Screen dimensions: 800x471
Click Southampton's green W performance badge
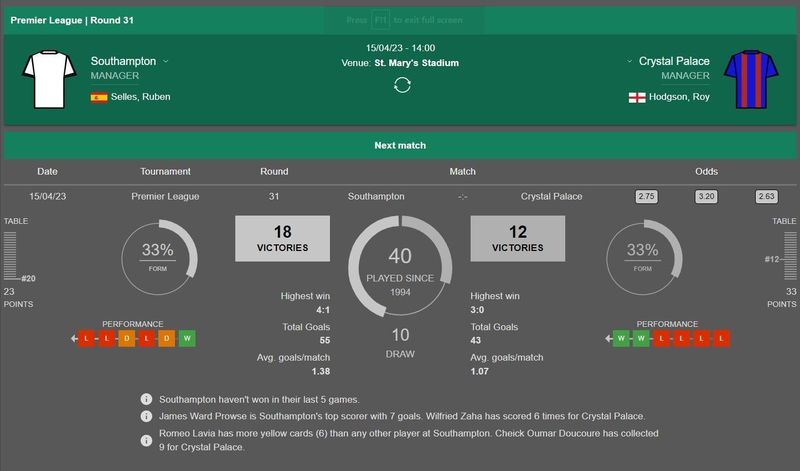187,339
